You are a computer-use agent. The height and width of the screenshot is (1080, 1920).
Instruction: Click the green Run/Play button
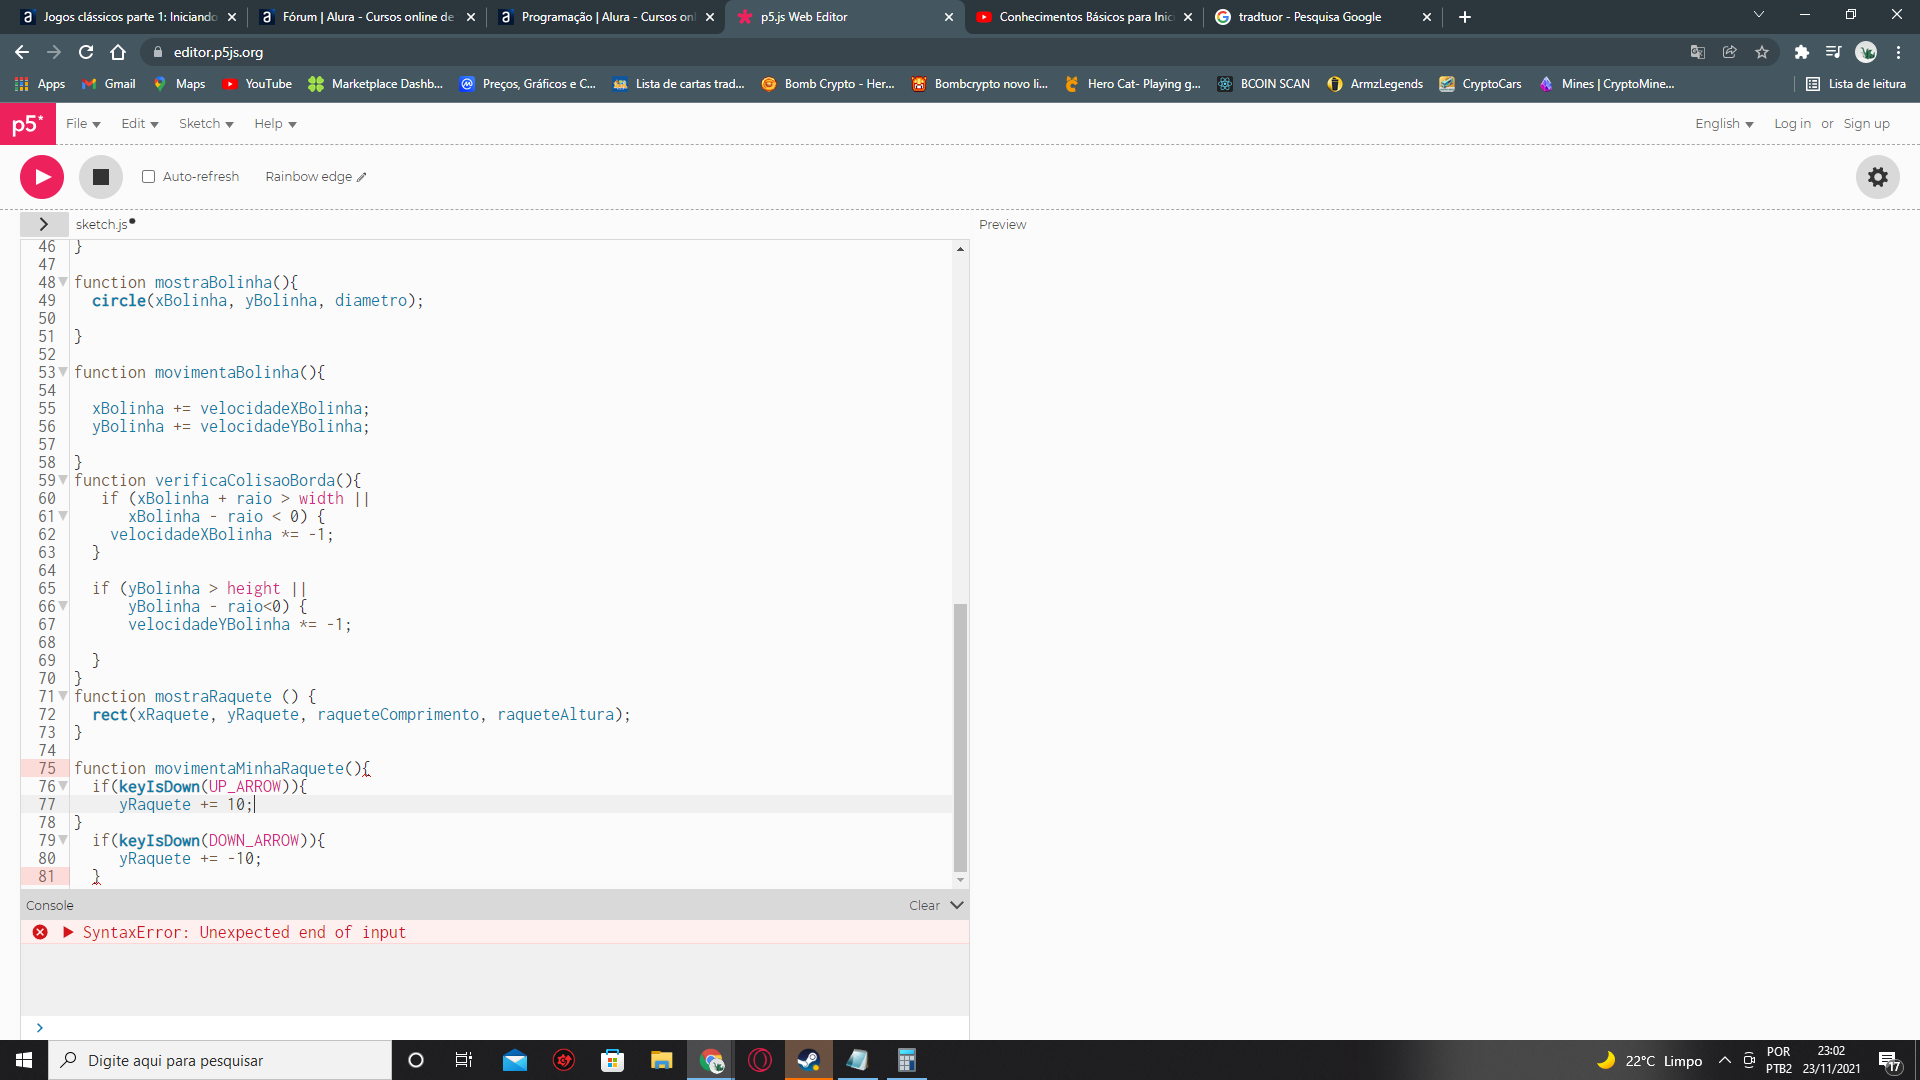[x=42, y=175]
